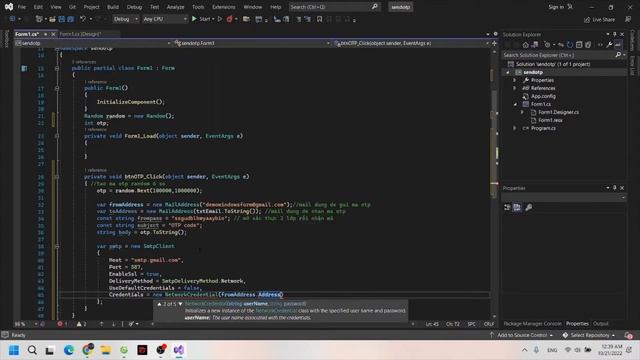
Task: Click next overload arrow in IntelliSense tooltip
Action: pyautogui.click(x=180, y=304)
